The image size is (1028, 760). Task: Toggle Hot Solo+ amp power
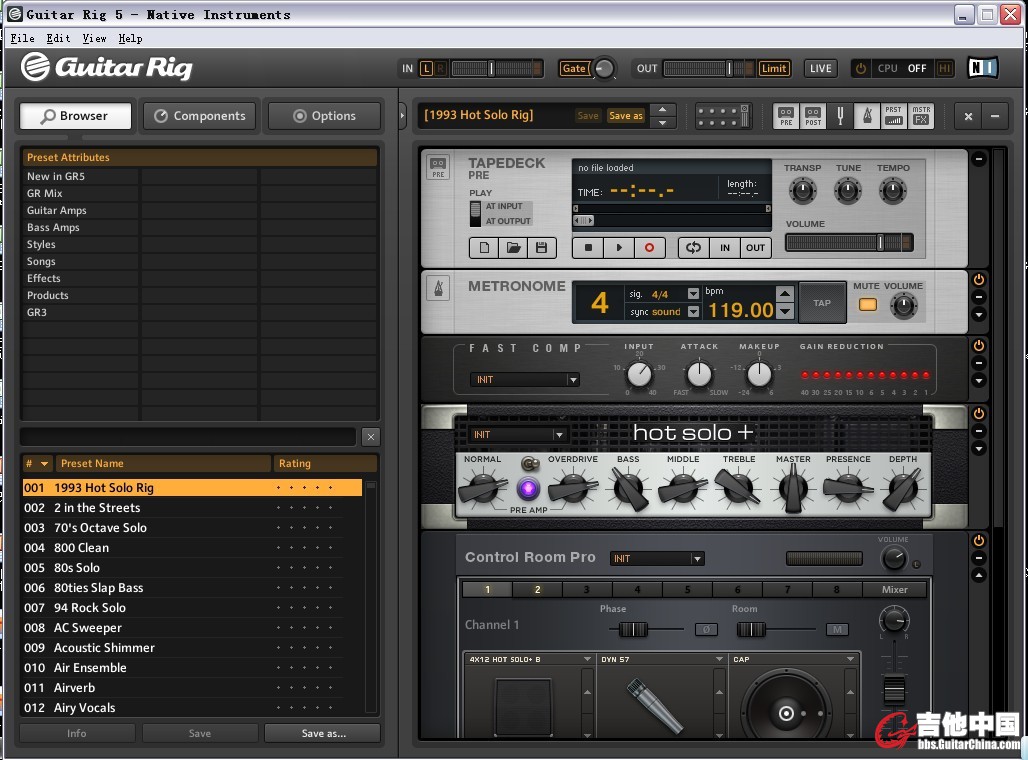click(979, 414)
